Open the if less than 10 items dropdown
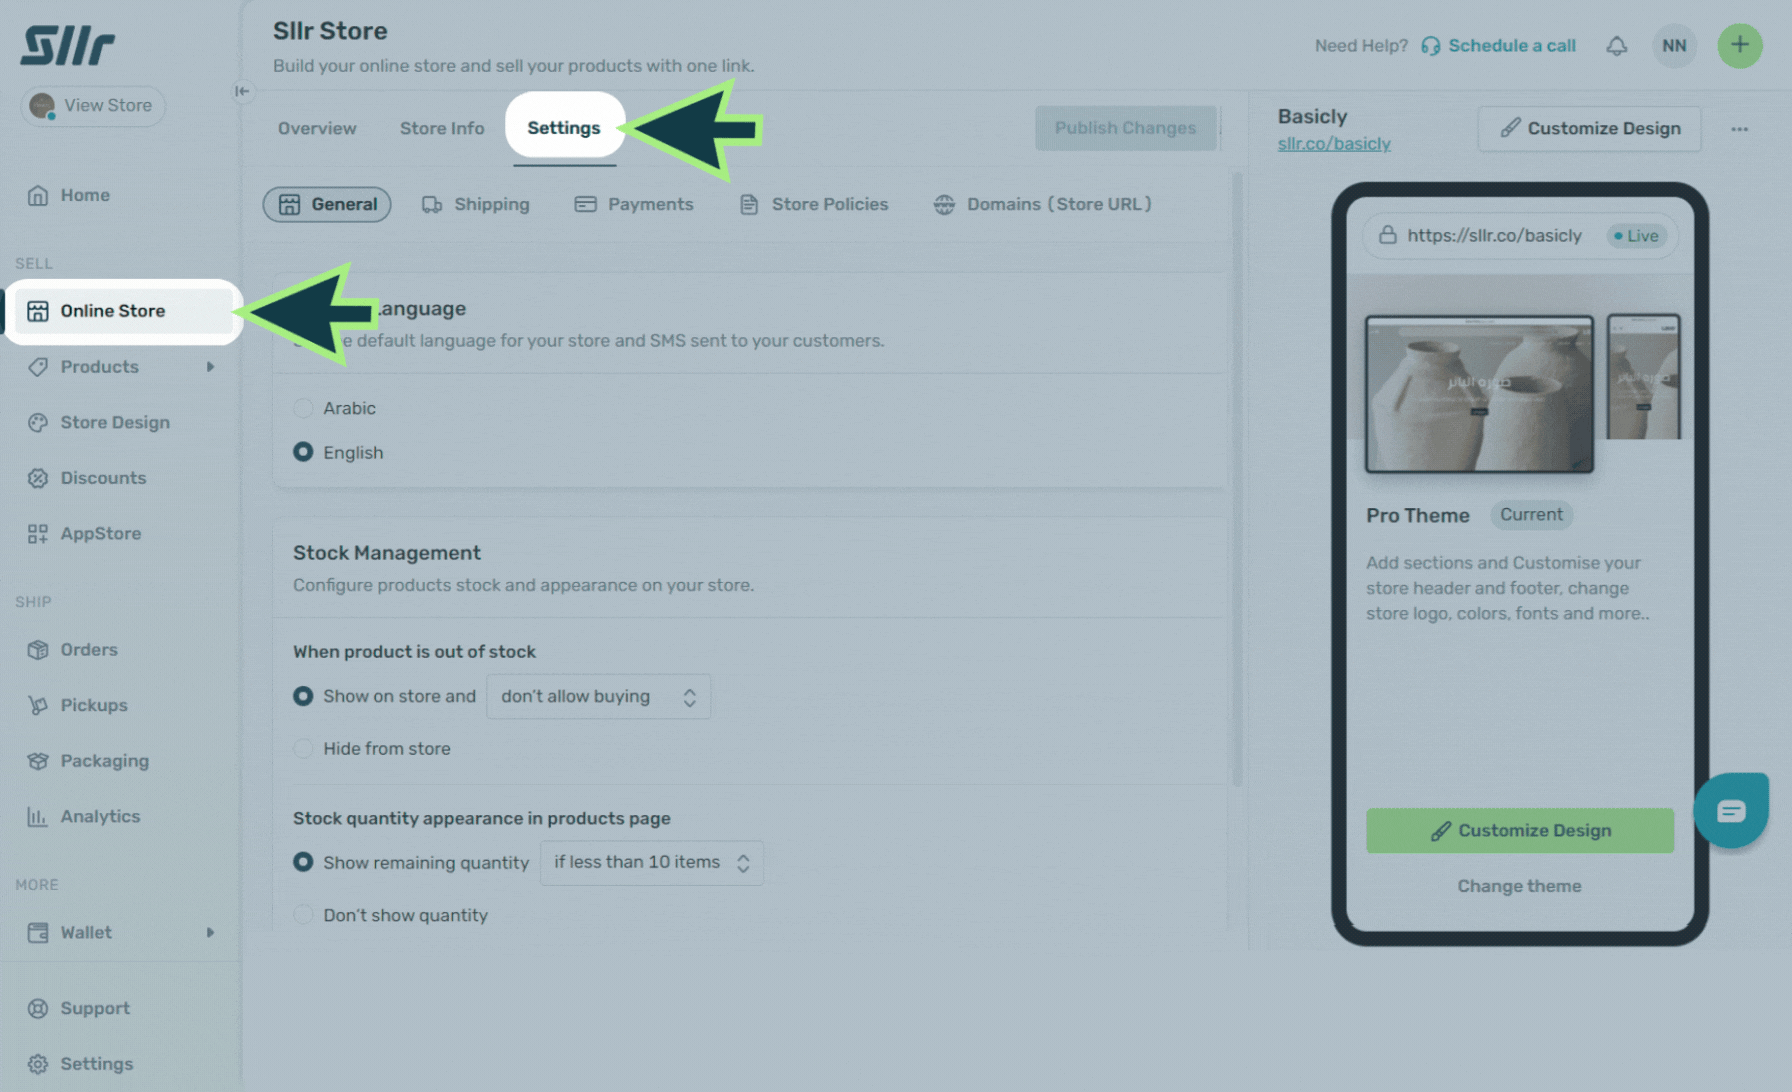 [652, 863]
